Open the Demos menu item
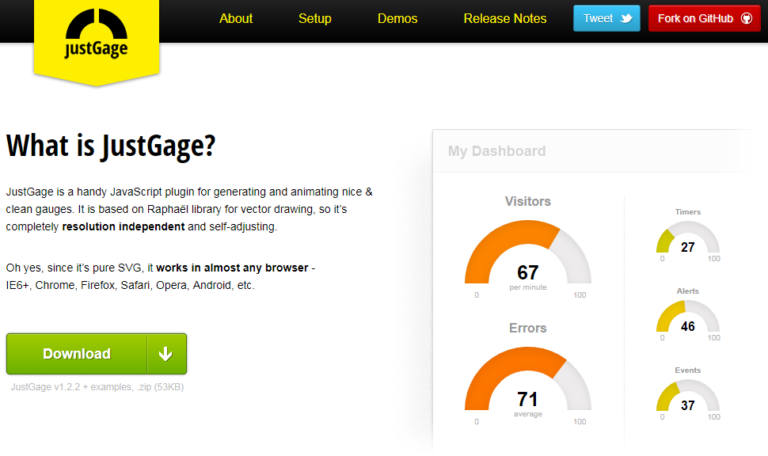This screenshot has height=456, width=768. tap(398, 18)
